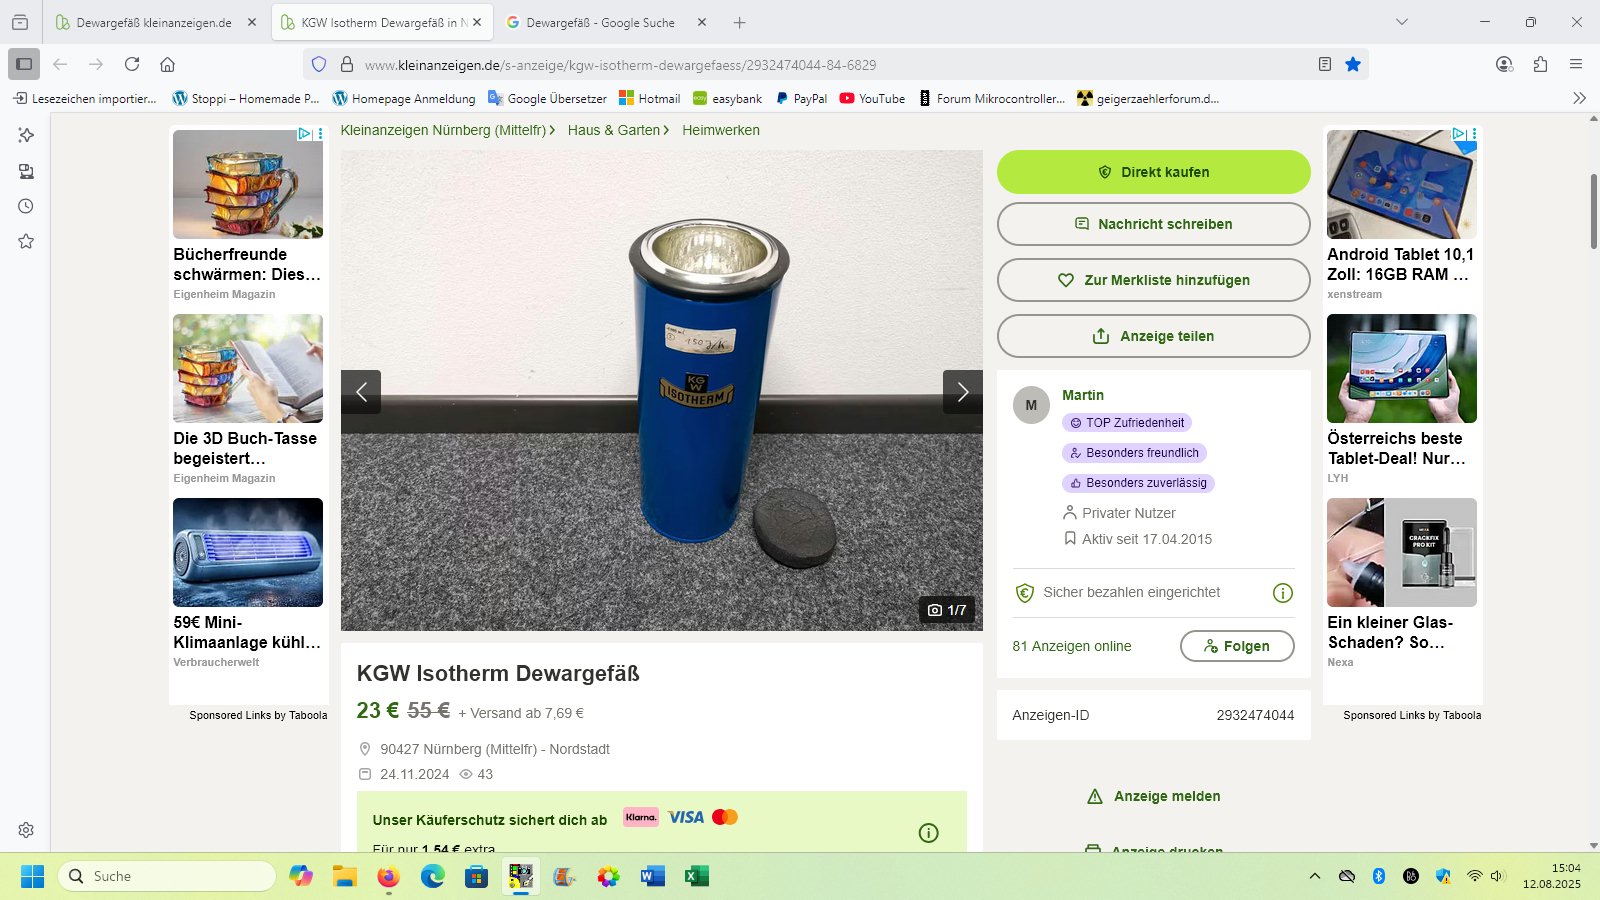Open Google Übersetzer bookmark
The image size is (1600, 900).
point(547,98)
